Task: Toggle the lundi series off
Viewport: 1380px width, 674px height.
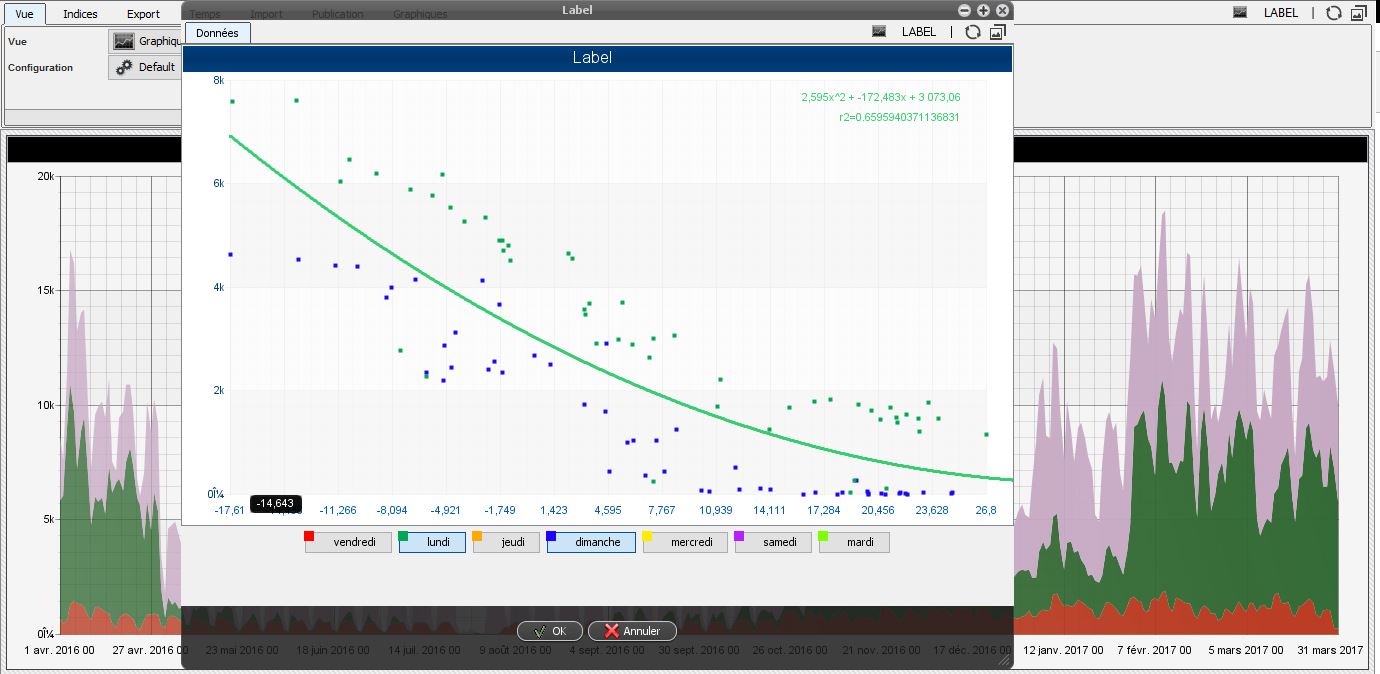Action: (432, 542)
